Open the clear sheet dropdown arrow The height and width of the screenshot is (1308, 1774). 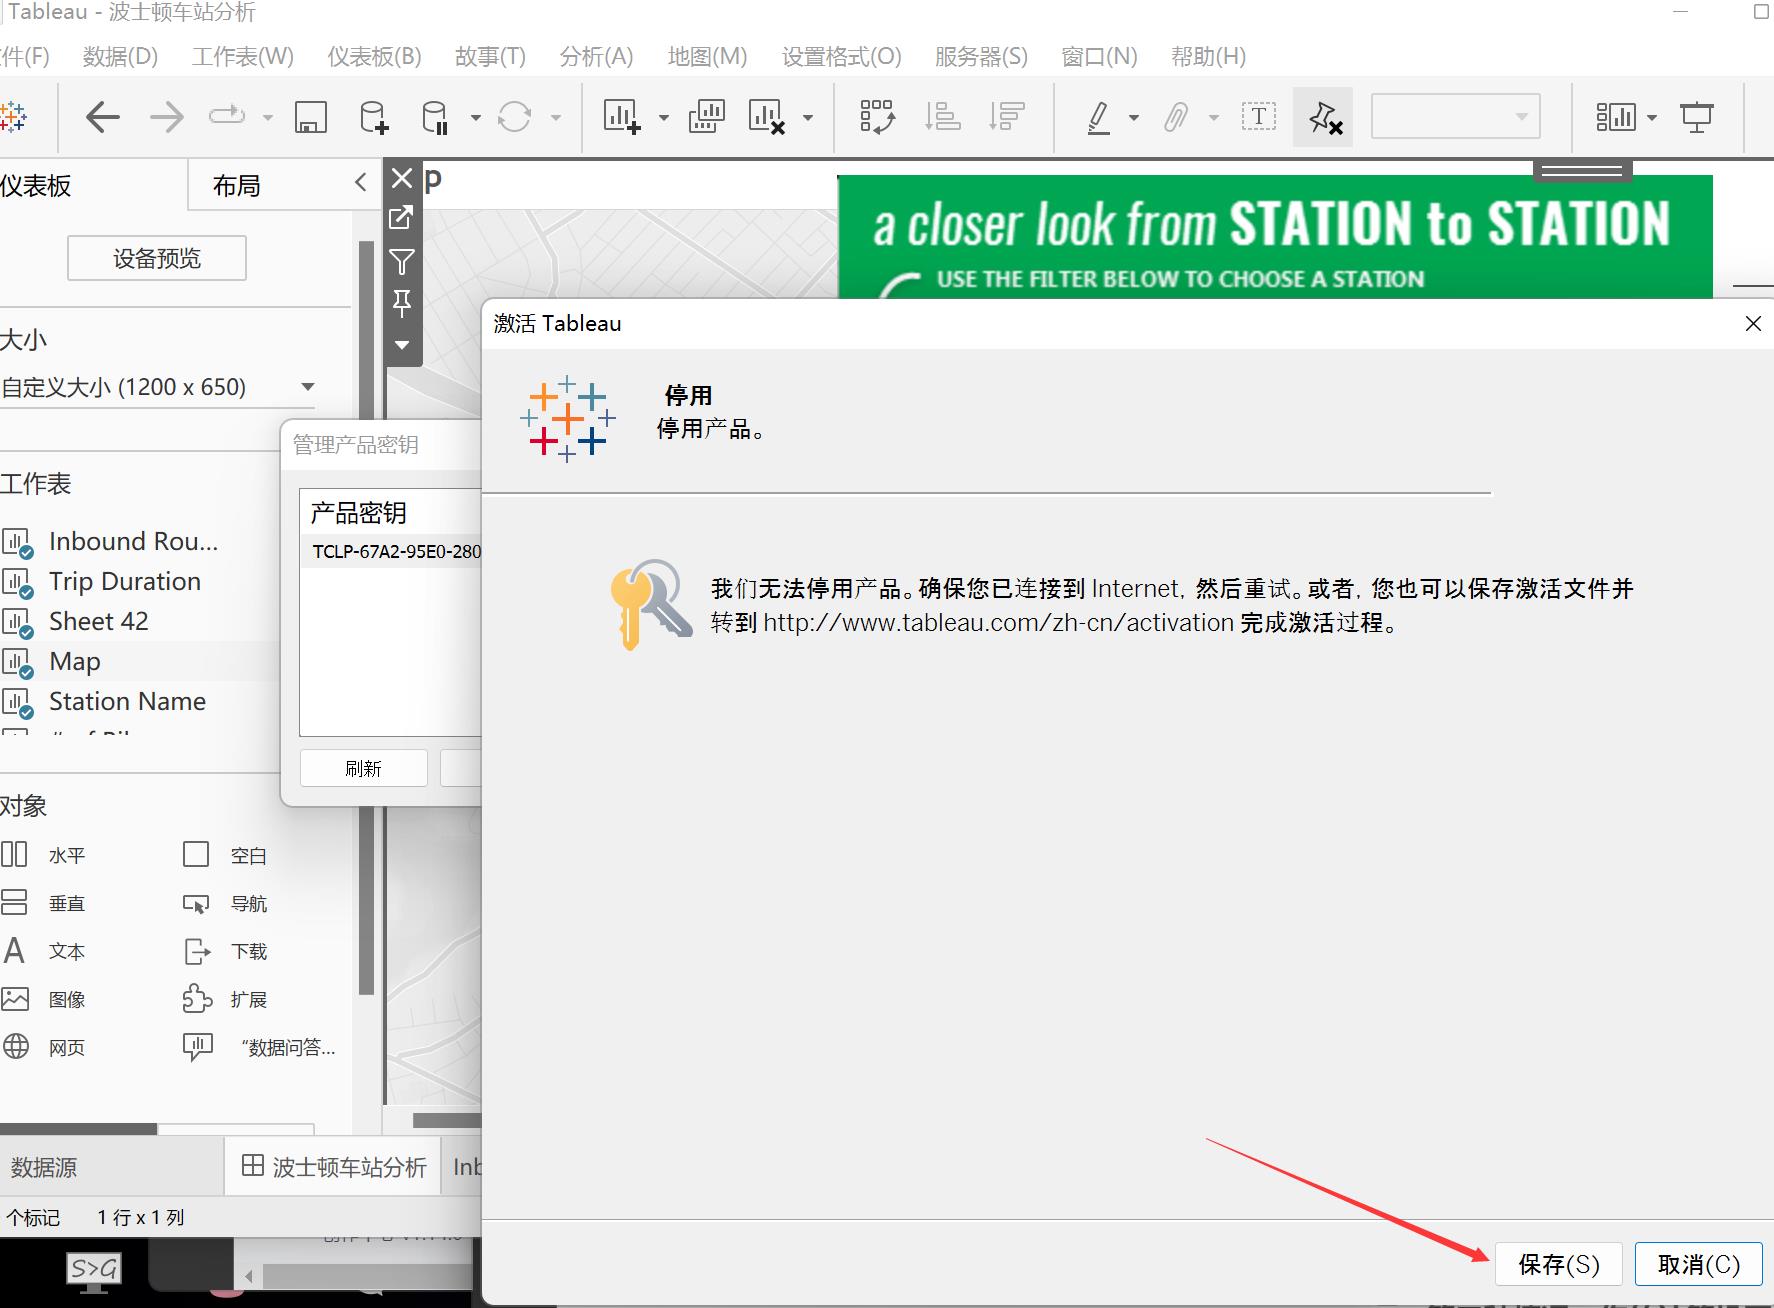(808, 118)
